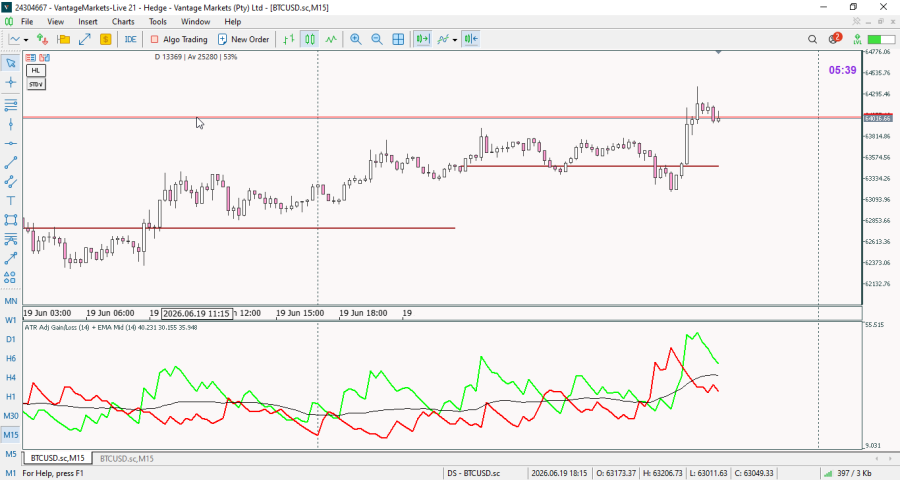Open the Market Watch arrows icon
900x480 pixels.
pos(42,39)
